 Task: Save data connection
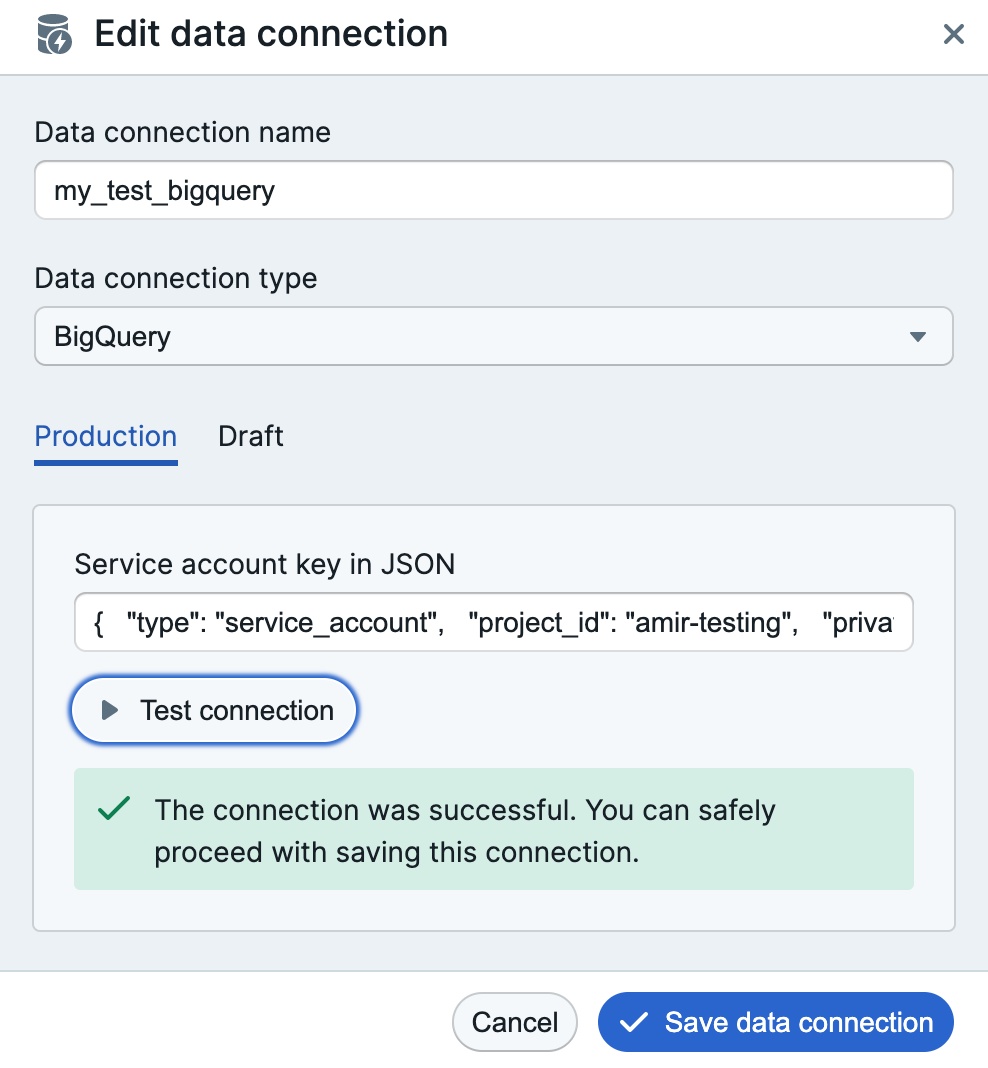[x=776, y=1022]
